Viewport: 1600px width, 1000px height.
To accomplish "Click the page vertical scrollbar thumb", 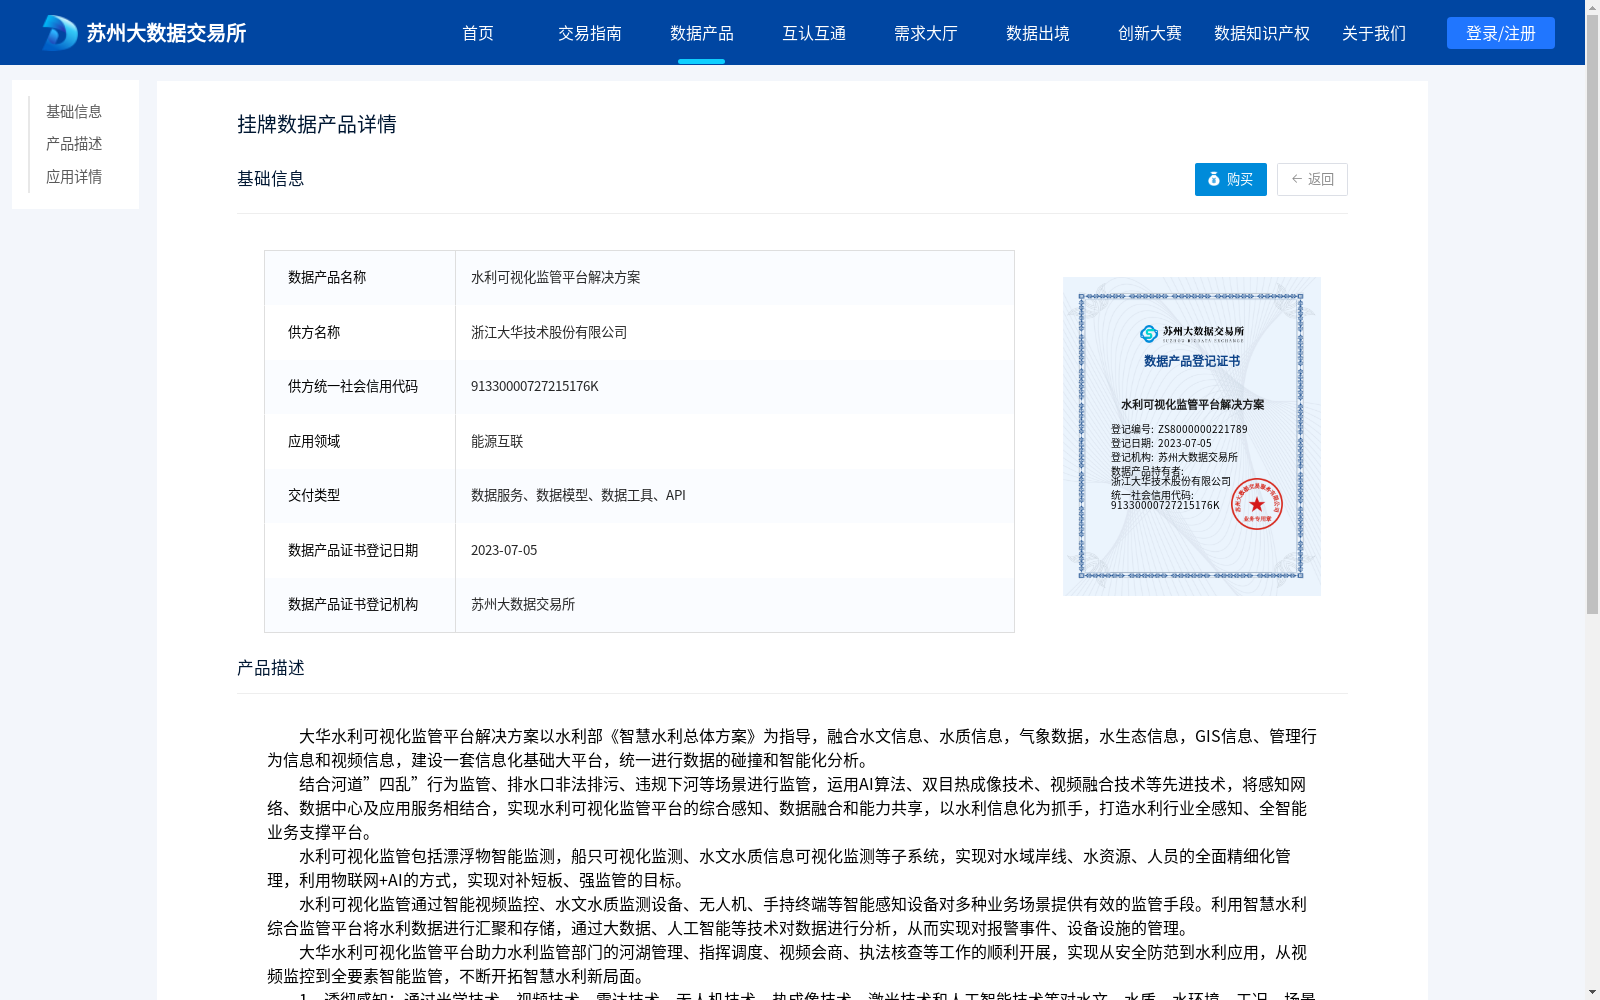I will click(1592, 313).
